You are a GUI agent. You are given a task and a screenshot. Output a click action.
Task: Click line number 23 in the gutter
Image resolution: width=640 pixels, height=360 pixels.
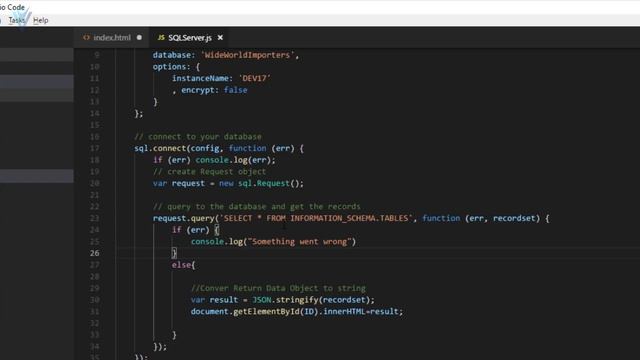(95, 218)
